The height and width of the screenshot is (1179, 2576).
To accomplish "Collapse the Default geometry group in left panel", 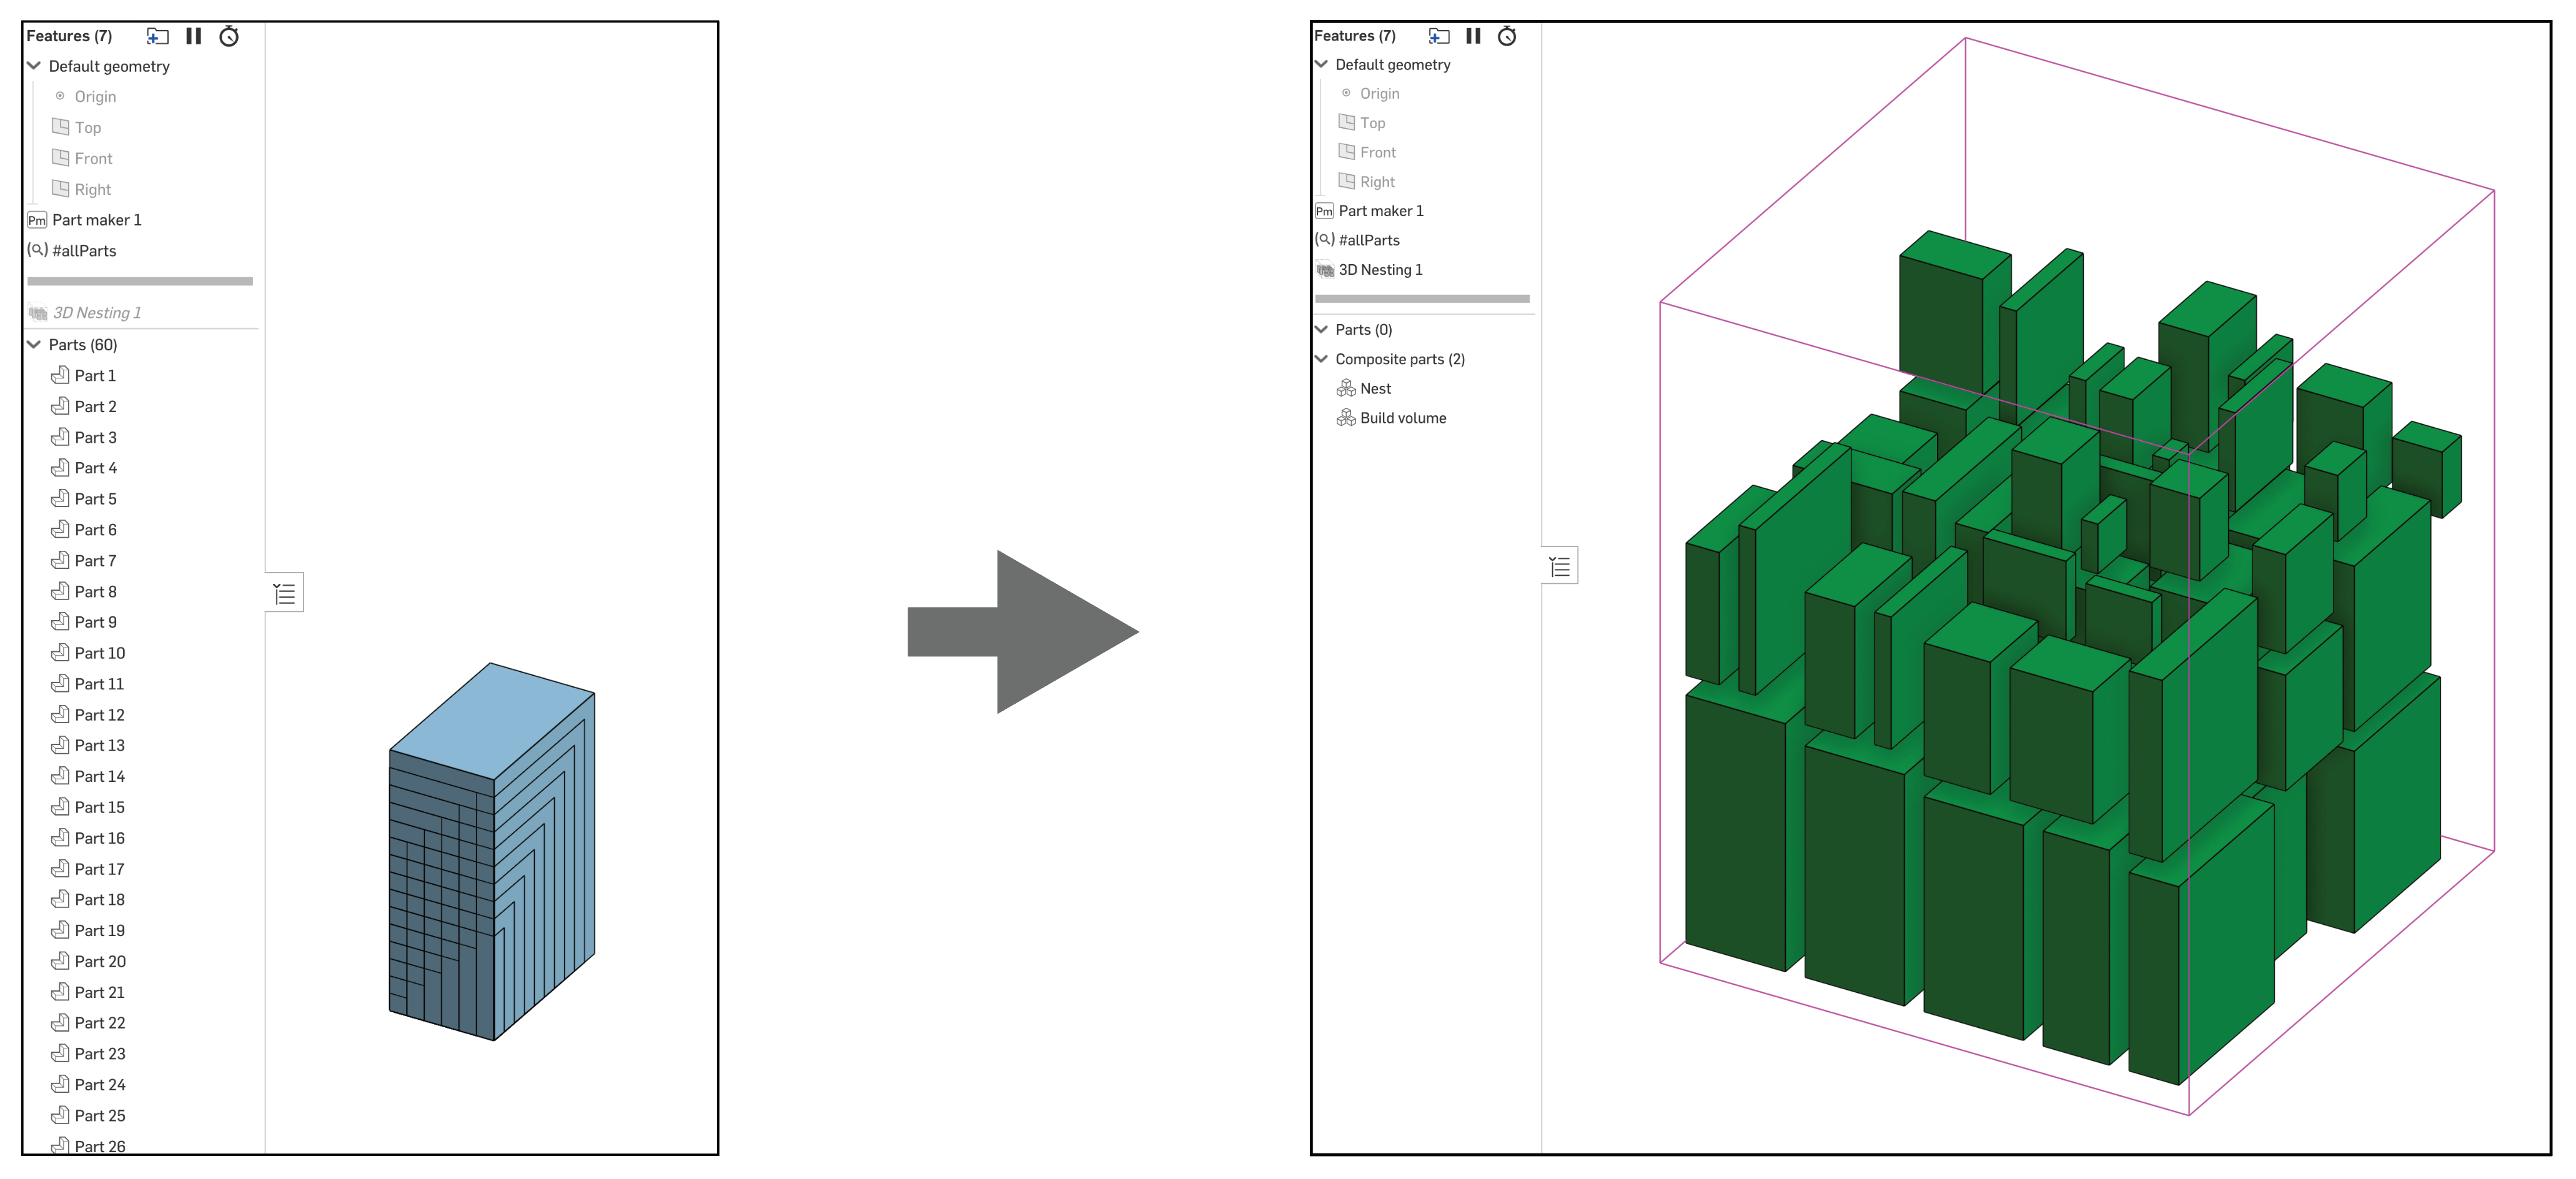I will (34, 66).
